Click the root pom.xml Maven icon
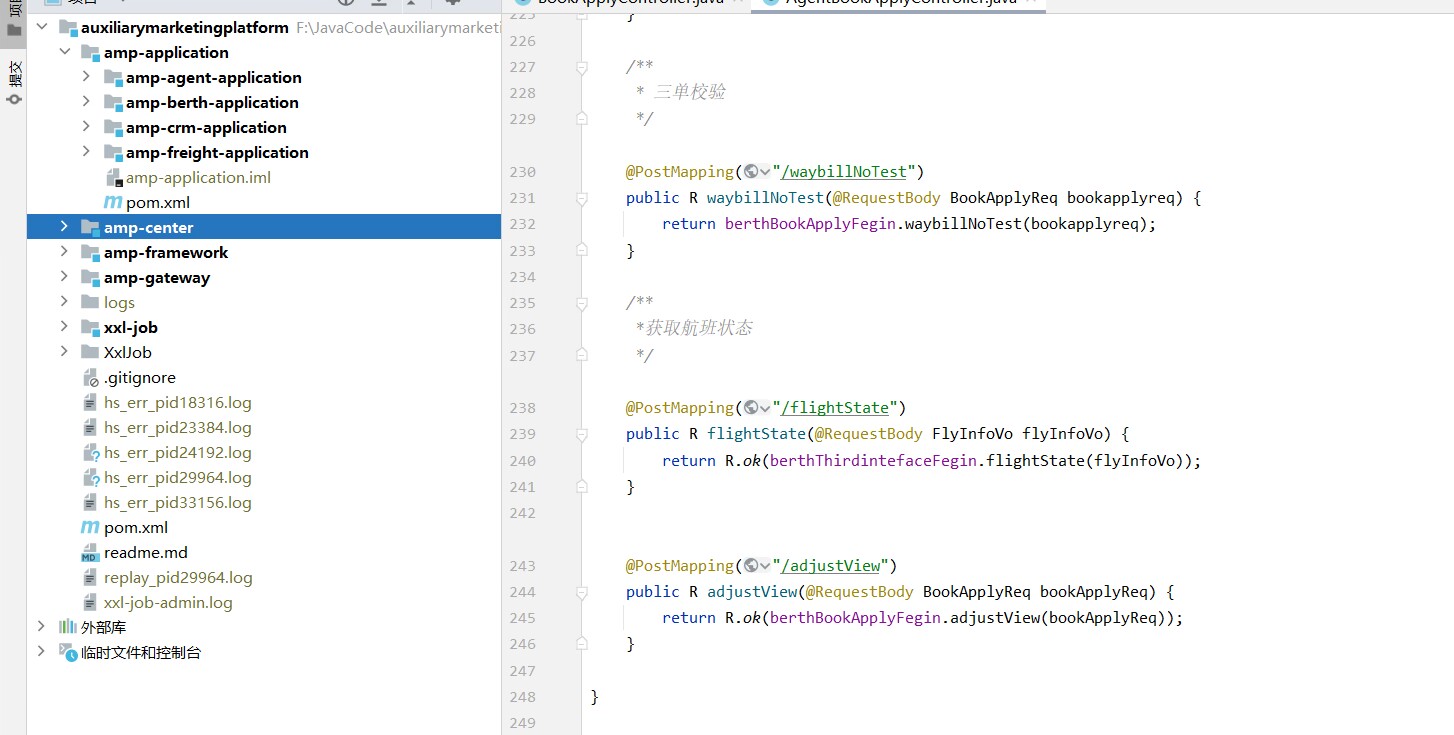The image size is (1454, 735). tap(90, 527)
